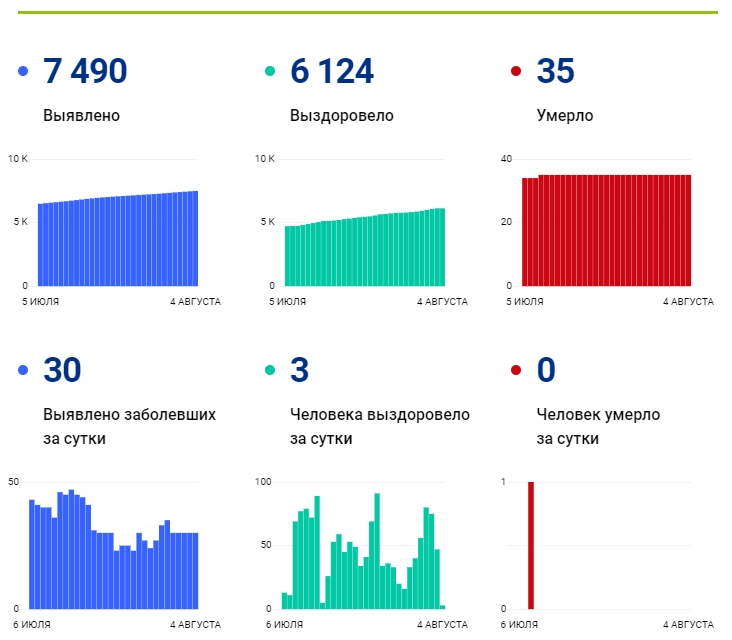
Task: Click the last short bar in daily recovered chart
Action: coord(443,607)
